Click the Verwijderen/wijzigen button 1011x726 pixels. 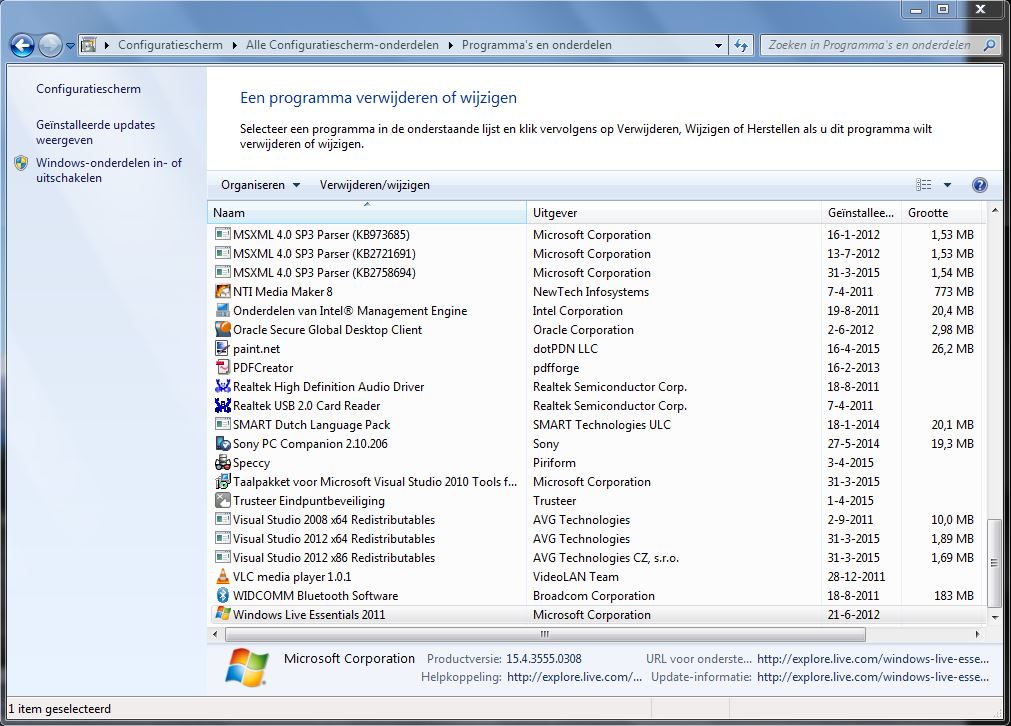click(x=375, y=185)
